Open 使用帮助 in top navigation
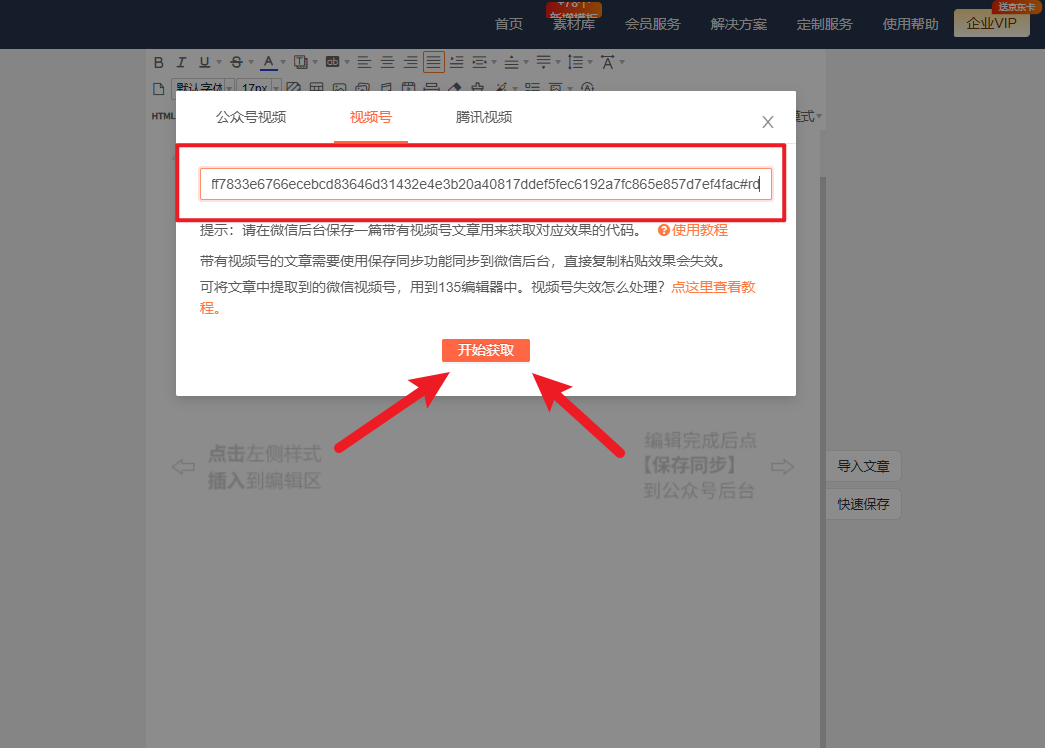 [910, 24]
